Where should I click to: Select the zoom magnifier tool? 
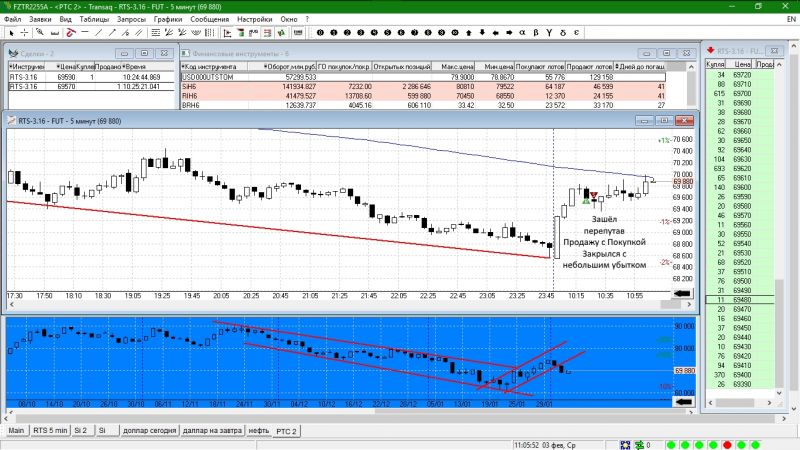(40, 32)
